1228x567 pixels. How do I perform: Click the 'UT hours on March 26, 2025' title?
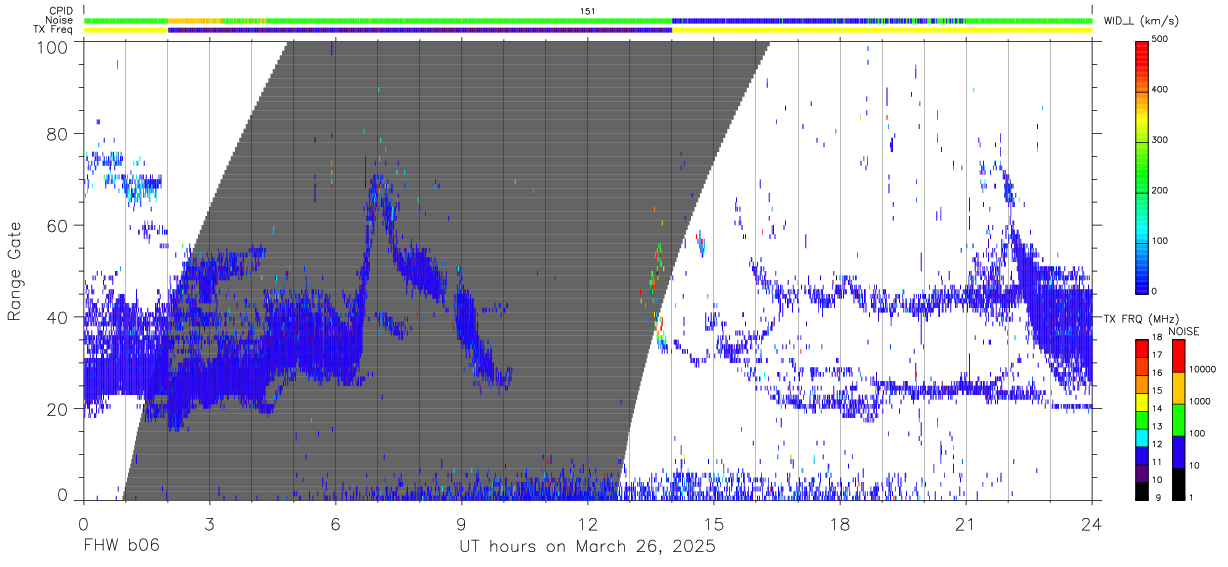click(x=587, y=548)
